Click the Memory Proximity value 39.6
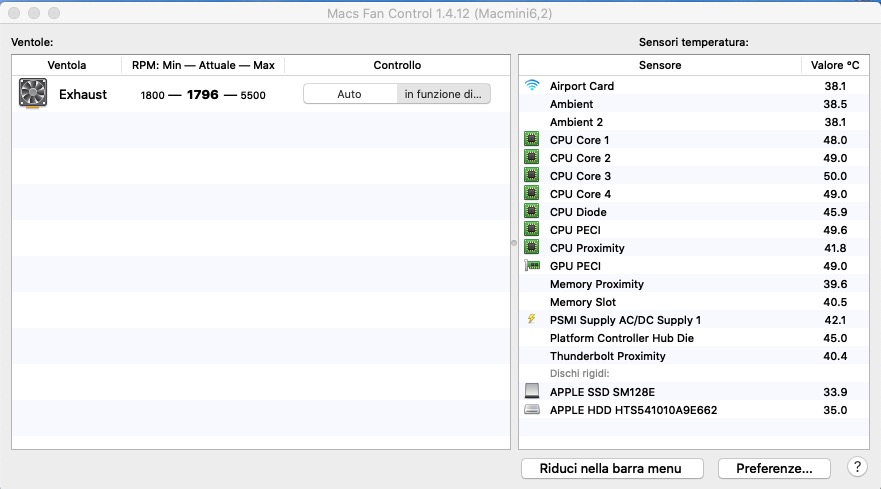Viewport: 881px width, 489px height. 835,284
